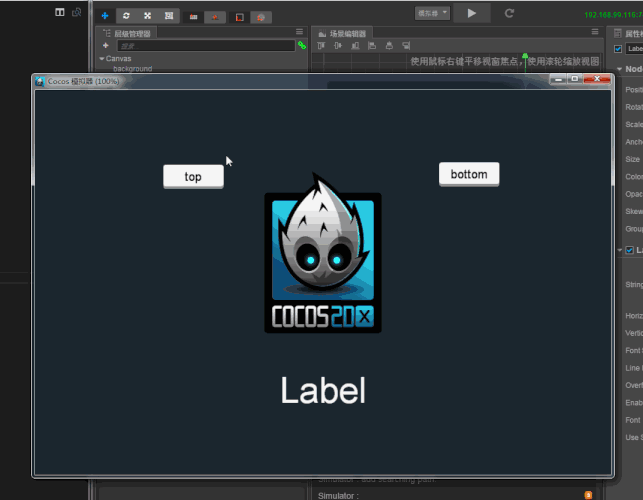Click the align right icon in scene toolbar
Screen dimensions: 643x500
406,46
